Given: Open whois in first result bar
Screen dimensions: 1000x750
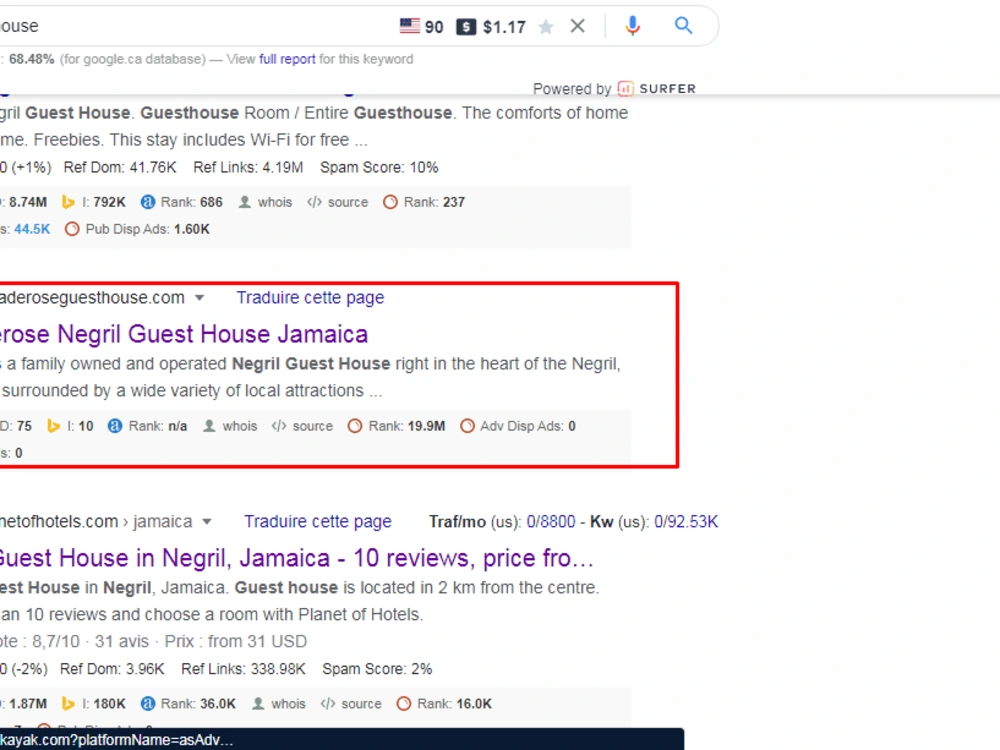Looking at the screenshot, I should (265, 202).
